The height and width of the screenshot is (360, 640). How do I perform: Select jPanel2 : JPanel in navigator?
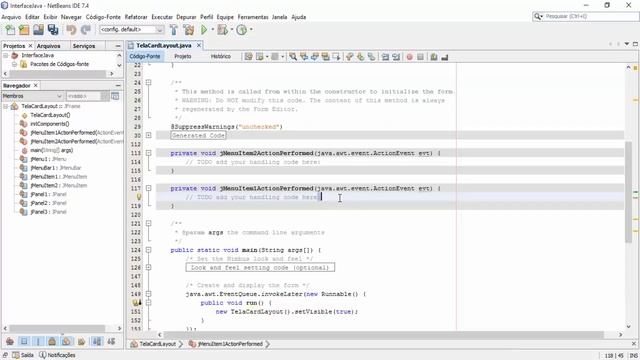tap(48, 203)
